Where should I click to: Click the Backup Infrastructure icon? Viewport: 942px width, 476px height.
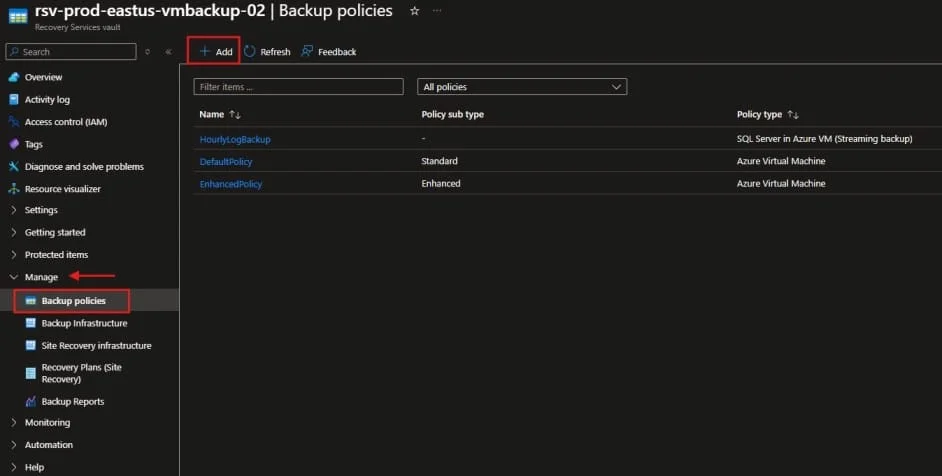pyautogui.click(x=31, y=323)
